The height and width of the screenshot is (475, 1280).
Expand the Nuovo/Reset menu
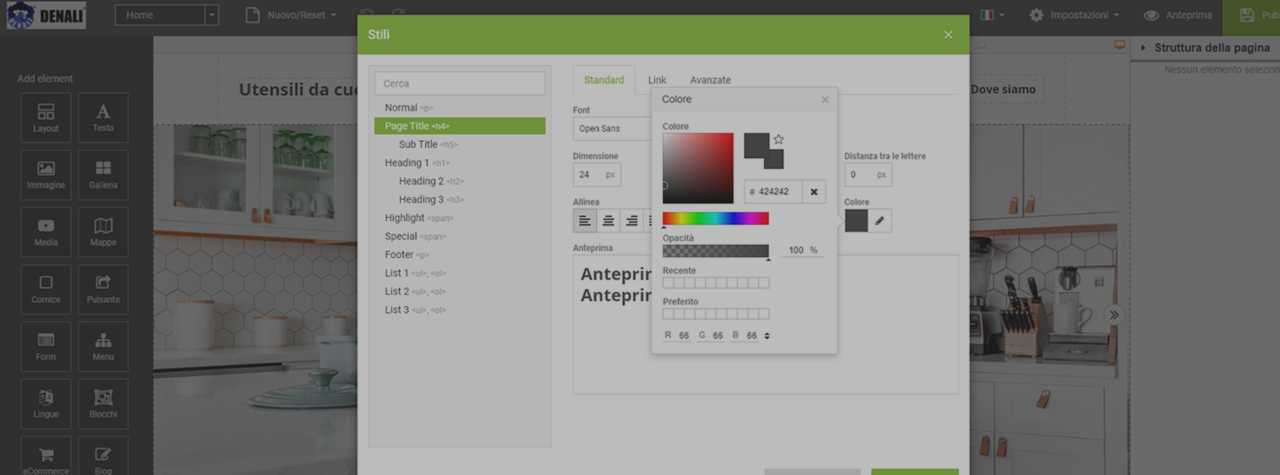[x=291, y=15]
